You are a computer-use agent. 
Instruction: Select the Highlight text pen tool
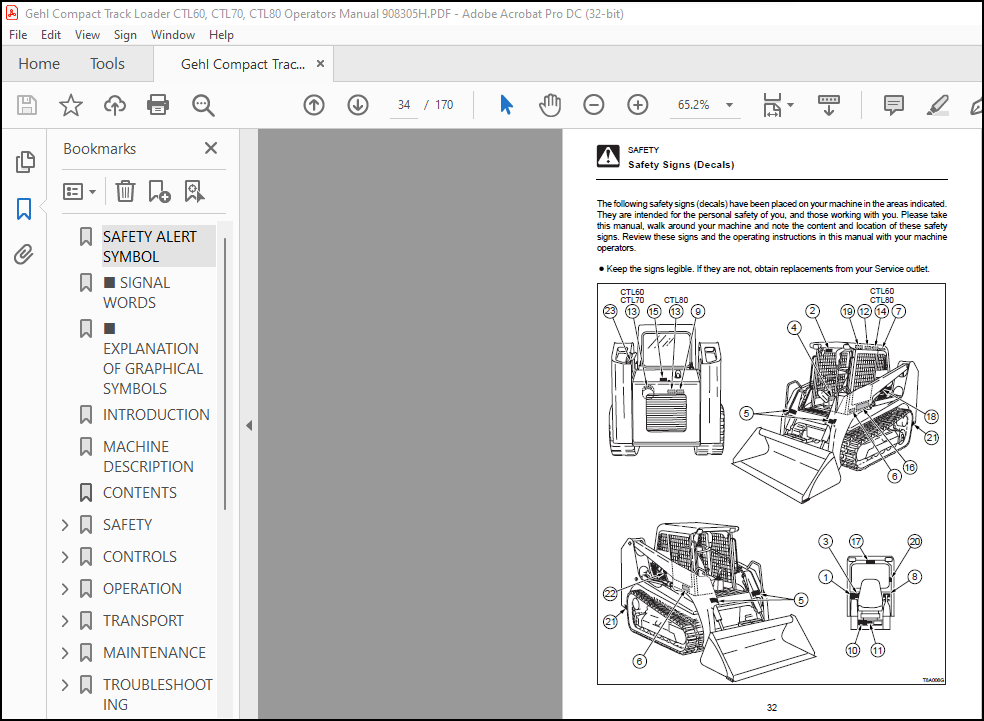937,105
